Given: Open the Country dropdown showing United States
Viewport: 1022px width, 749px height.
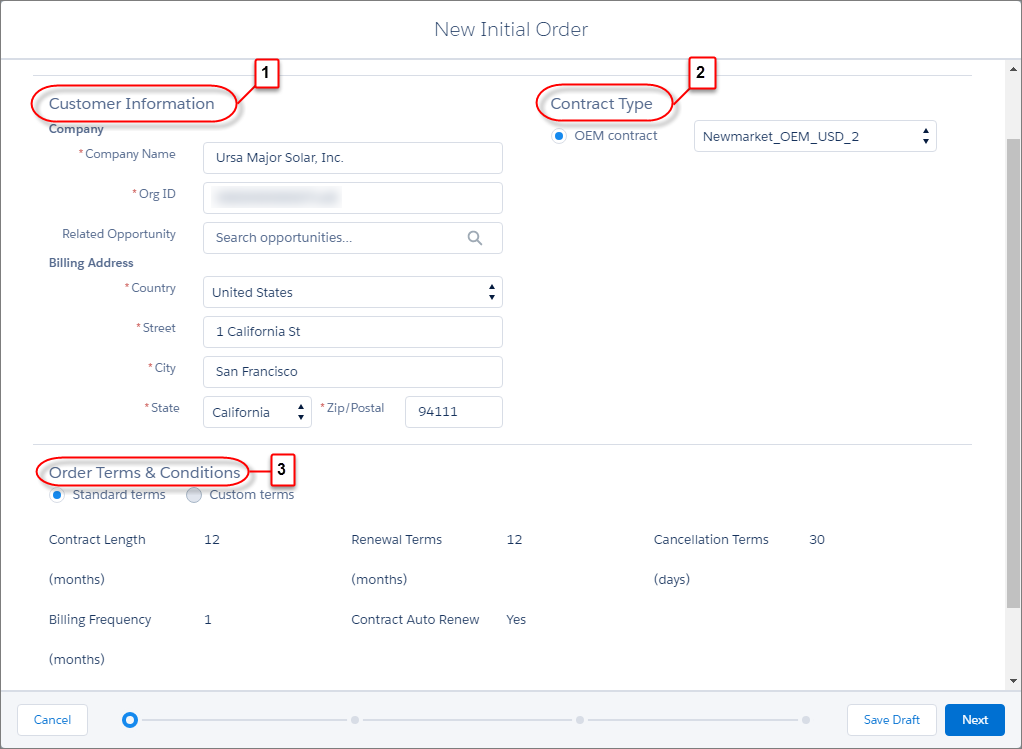Looking at the screenshot, I should [353, 292].
